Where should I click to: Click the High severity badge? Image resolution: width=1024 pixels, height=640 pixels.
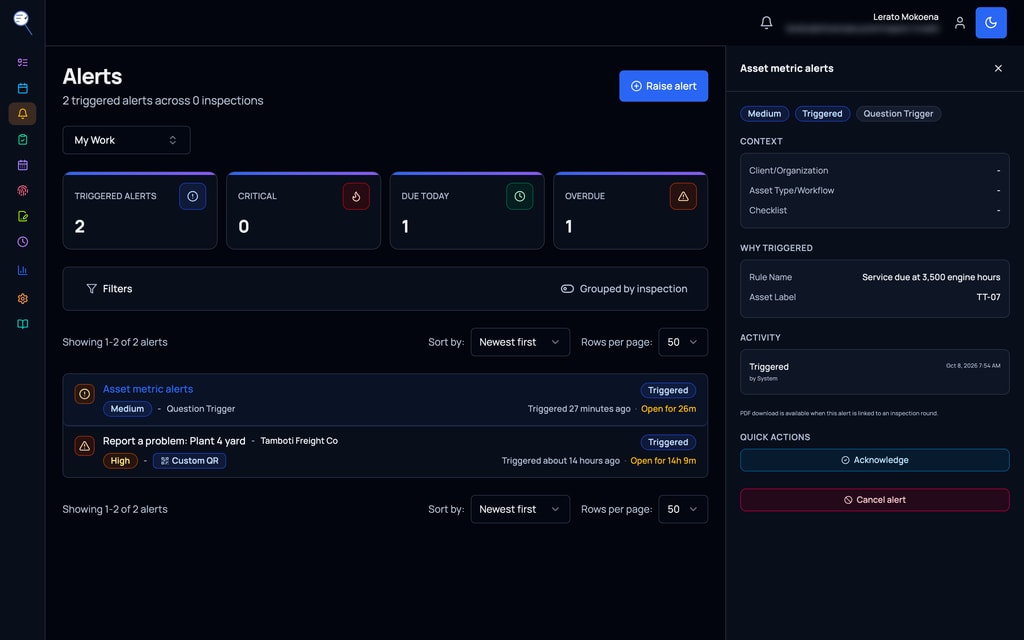click(x=120, y=460)
